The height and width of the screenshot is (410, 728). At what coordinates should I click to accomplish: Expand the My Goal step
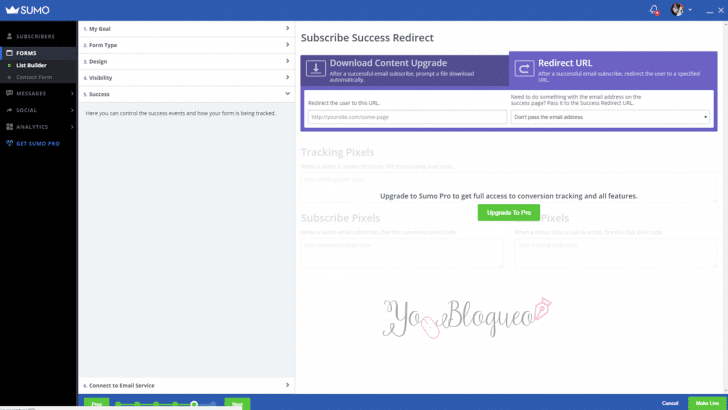pyautogui.click(x=186, y=29)
